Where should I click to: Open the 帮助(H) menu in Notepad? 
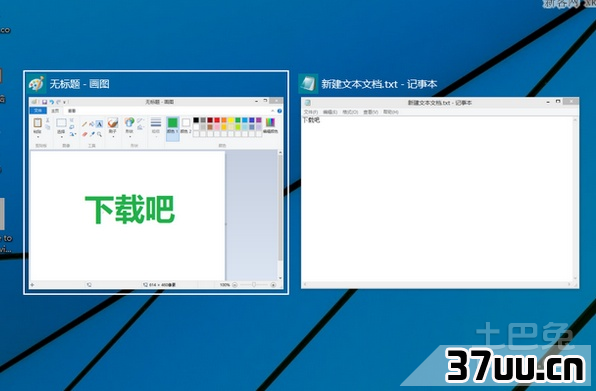(391, 112)
